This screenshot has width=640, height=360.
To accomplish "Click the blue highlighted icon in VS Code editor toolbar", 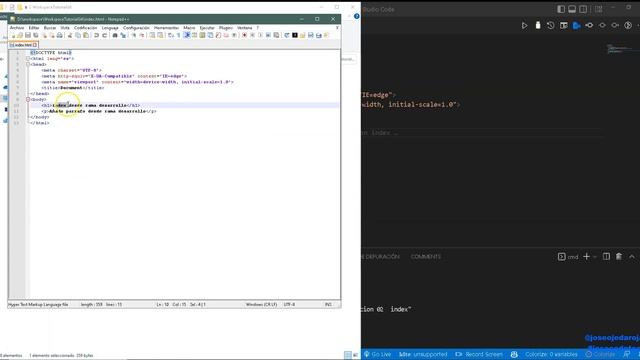I will pyautogui.click(x=576, y=25).
